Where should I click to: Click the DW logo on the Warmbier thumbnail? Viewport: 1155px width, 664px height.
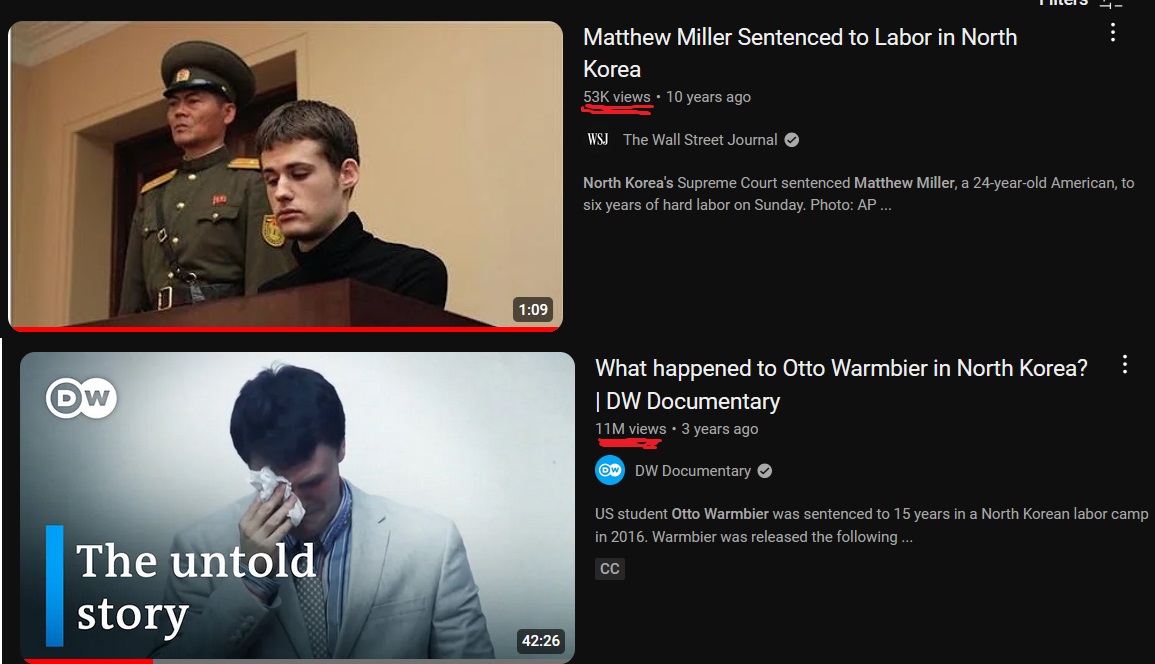pos(81,398)
